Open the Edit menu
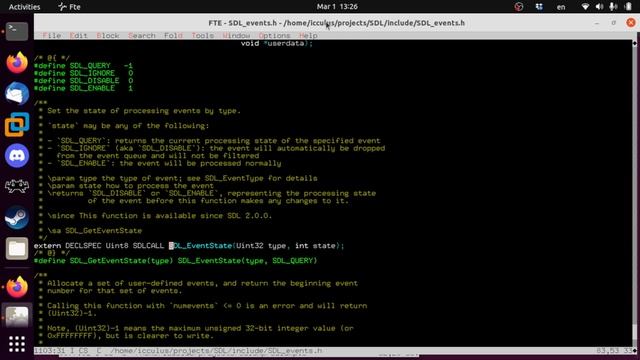 click(78, 36)
